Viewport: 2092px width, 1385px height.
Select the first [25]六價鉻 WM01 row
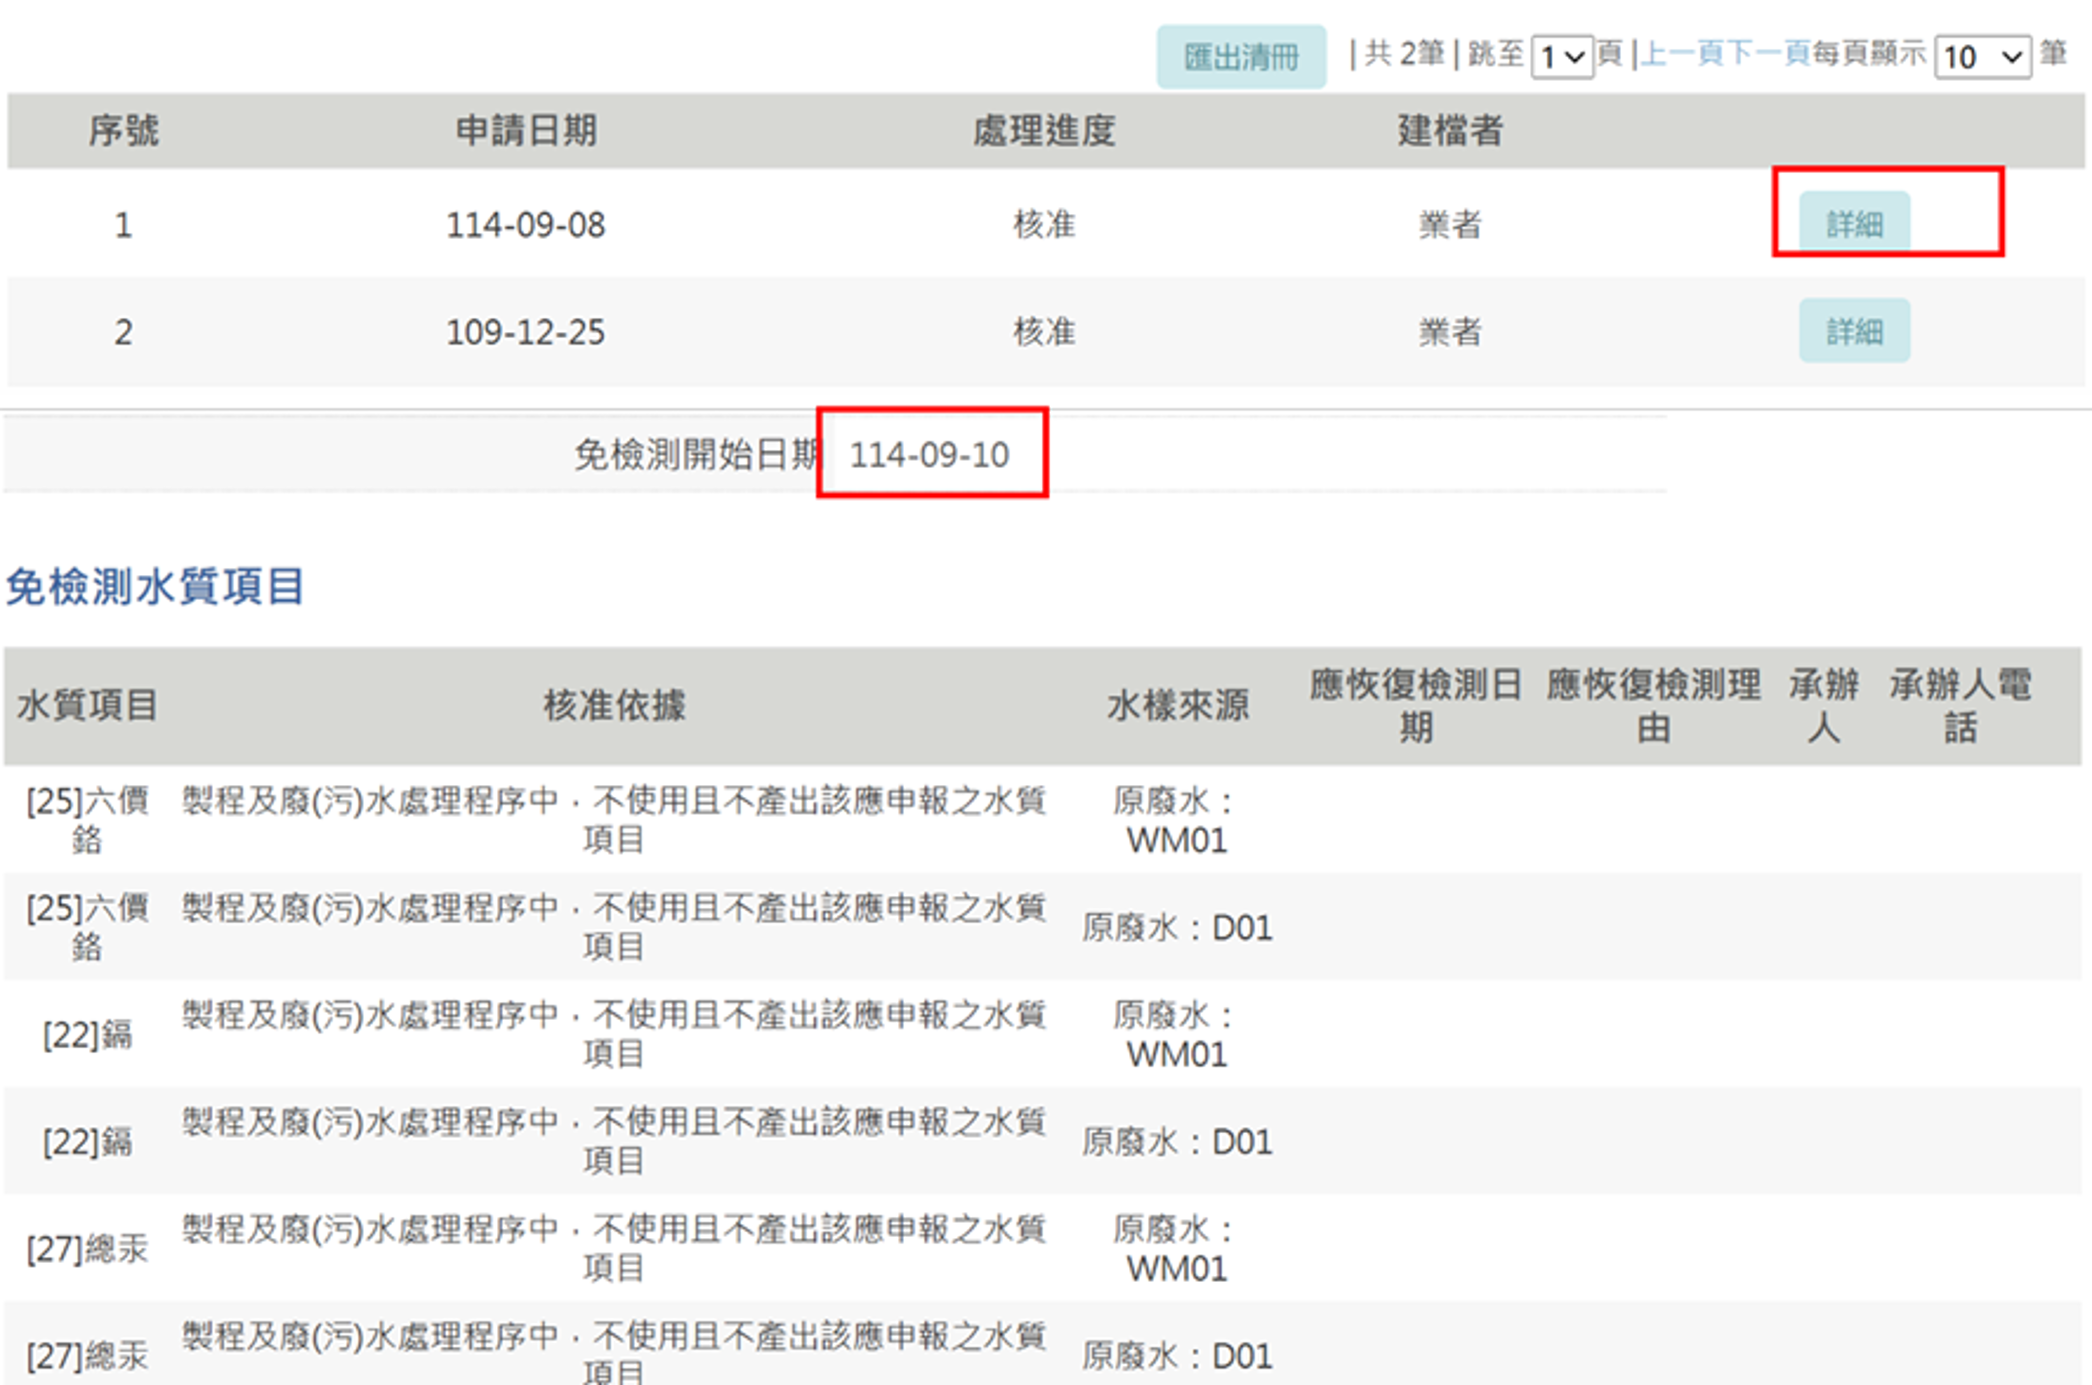pyautogui.click(x=1043, y=820)
